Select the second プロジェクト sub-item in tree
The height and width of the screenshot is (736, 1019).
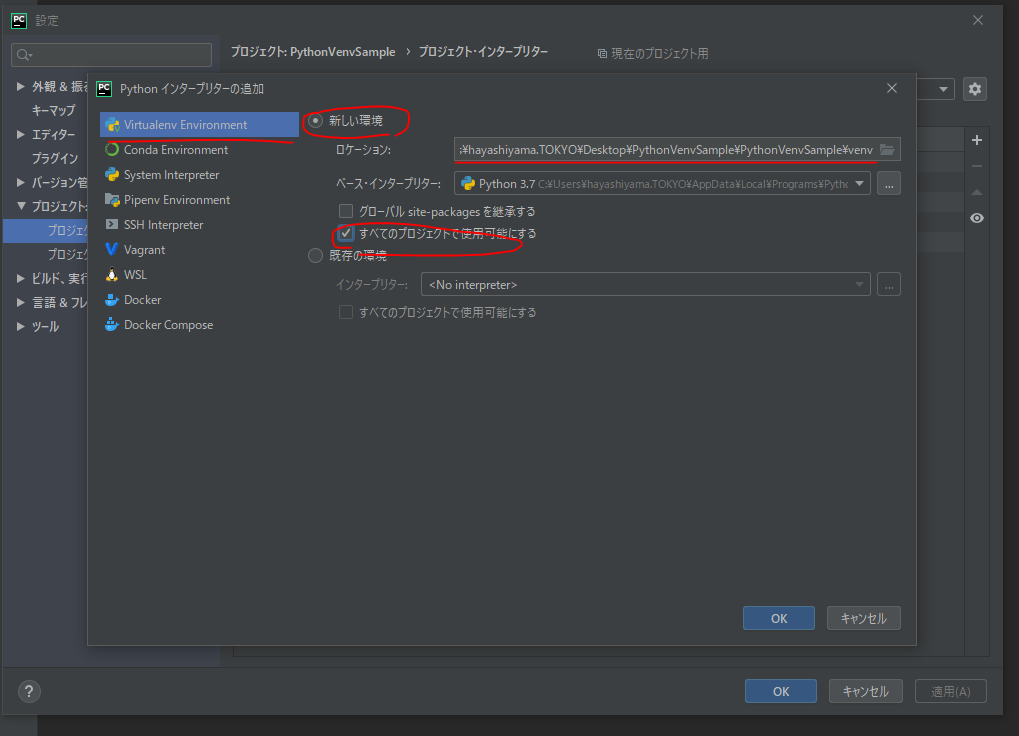pos(67,254)
